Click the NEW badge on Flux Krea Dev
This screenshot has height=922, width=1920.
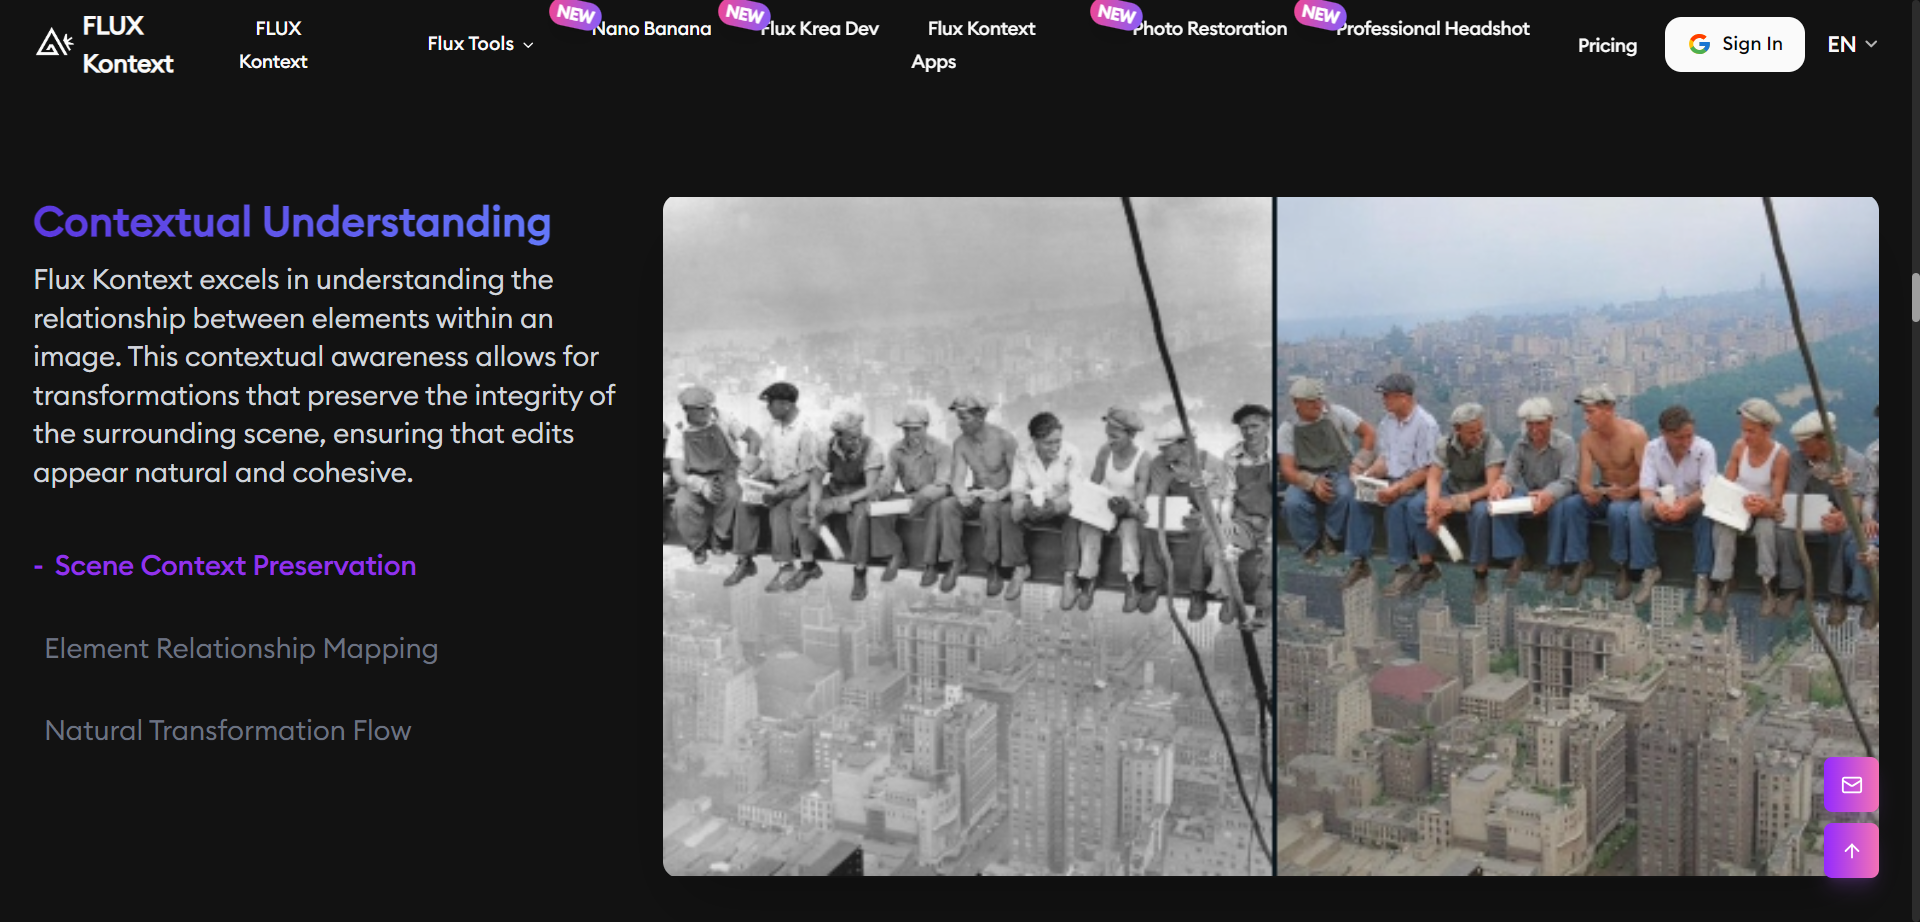tap(745, 14)
